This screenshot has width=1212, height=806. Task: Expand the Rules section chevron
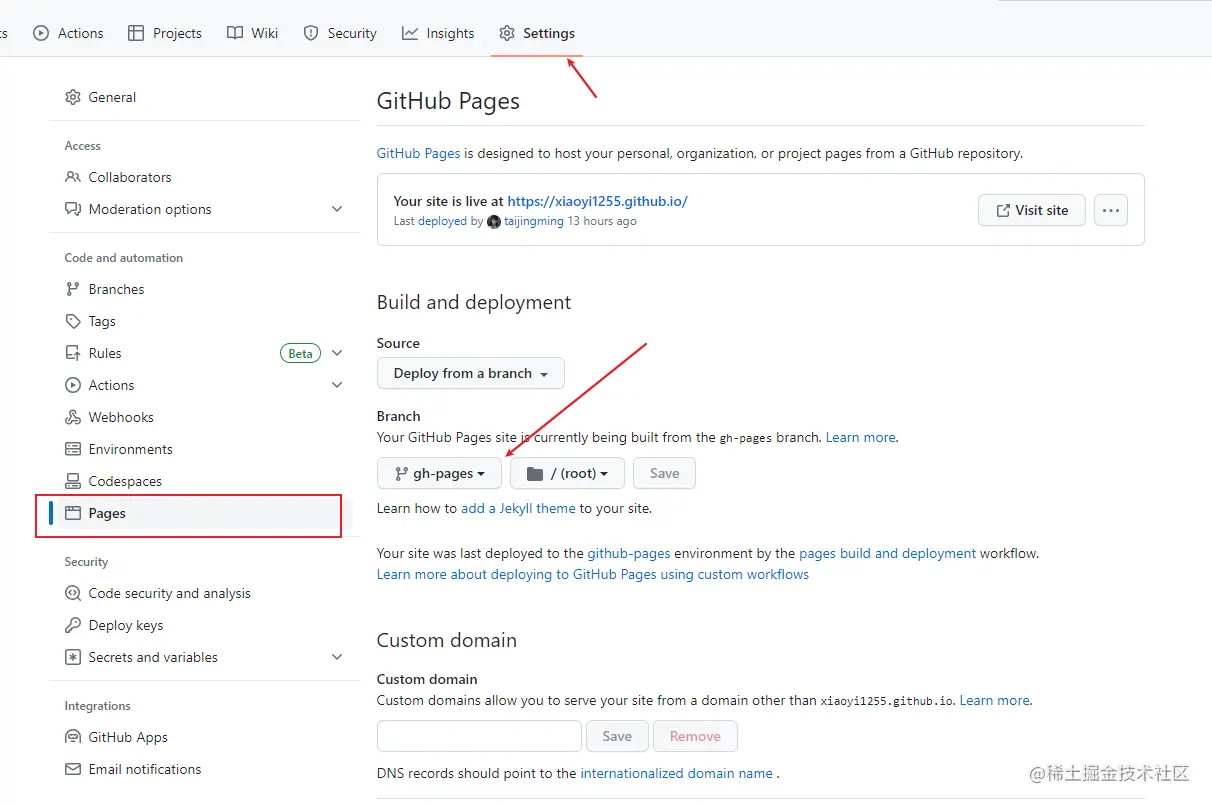point(337,353)
